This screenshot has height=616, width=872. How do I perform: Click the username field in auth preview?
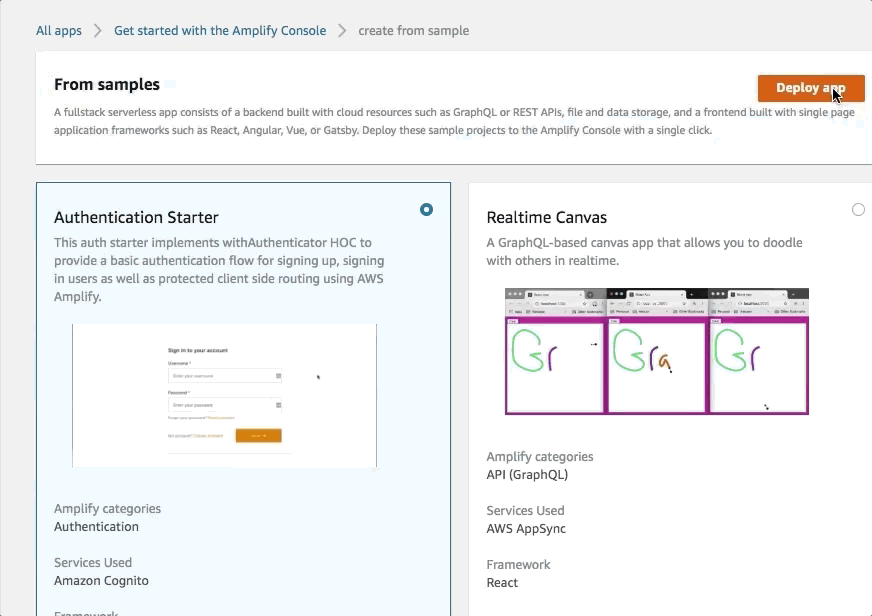tap(224, 376)
